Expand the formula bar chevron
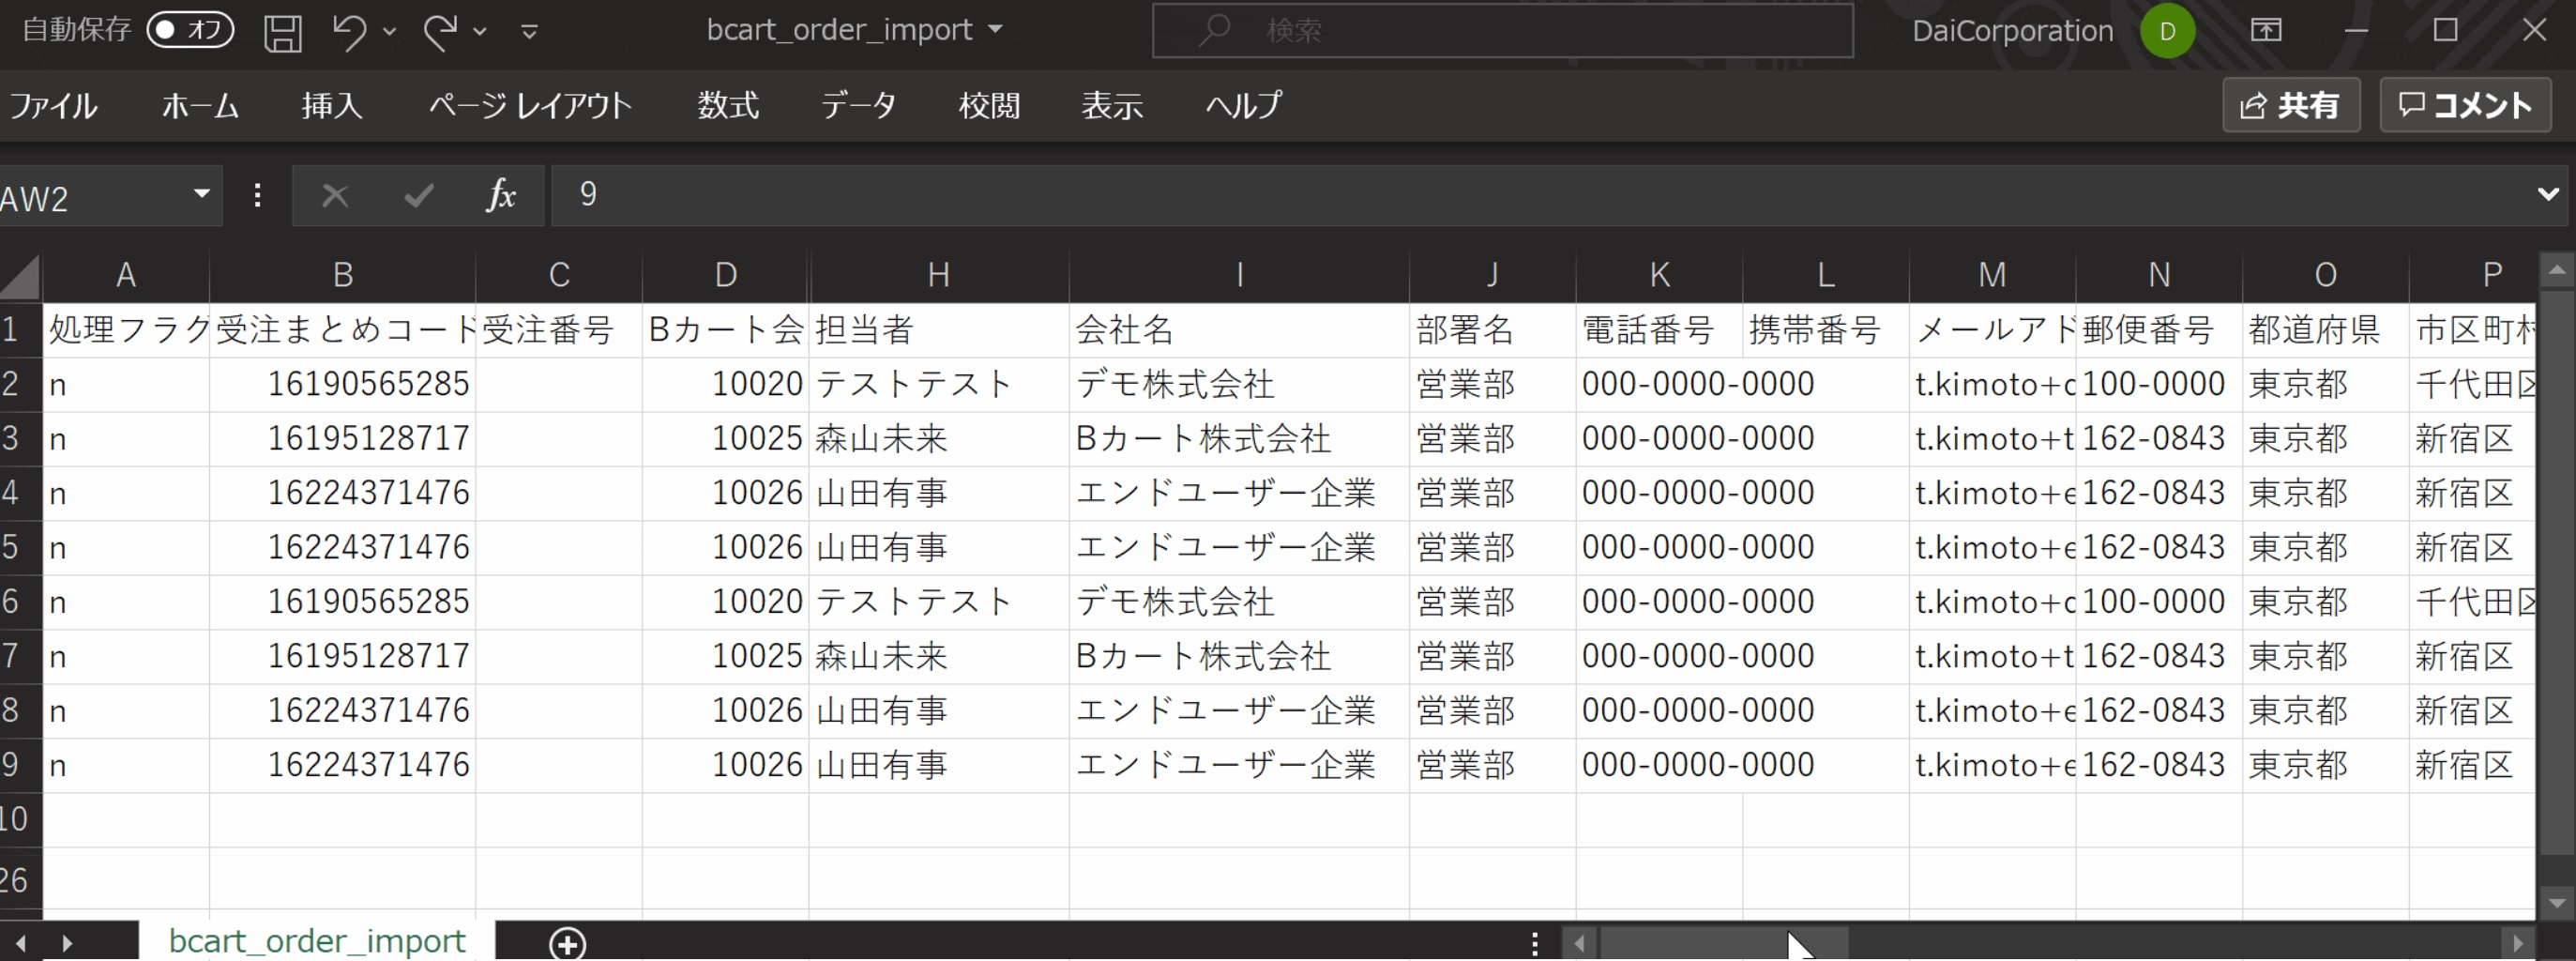 point(2548,194)
